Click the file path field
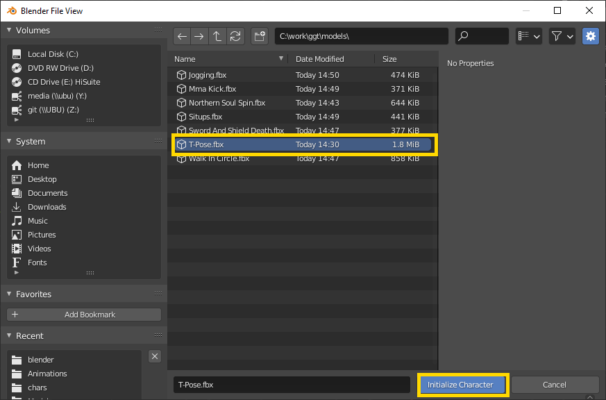The height and width of the screenshot is (400, 606). (361, 36)
